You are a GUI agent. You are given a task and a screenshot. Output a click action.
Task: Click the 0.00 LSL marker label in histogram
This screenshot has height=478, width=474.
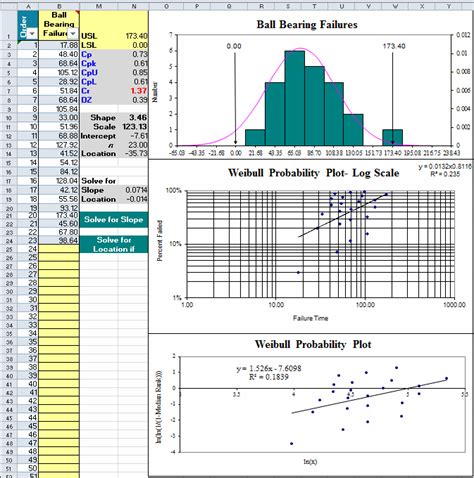tap(234, 46)
